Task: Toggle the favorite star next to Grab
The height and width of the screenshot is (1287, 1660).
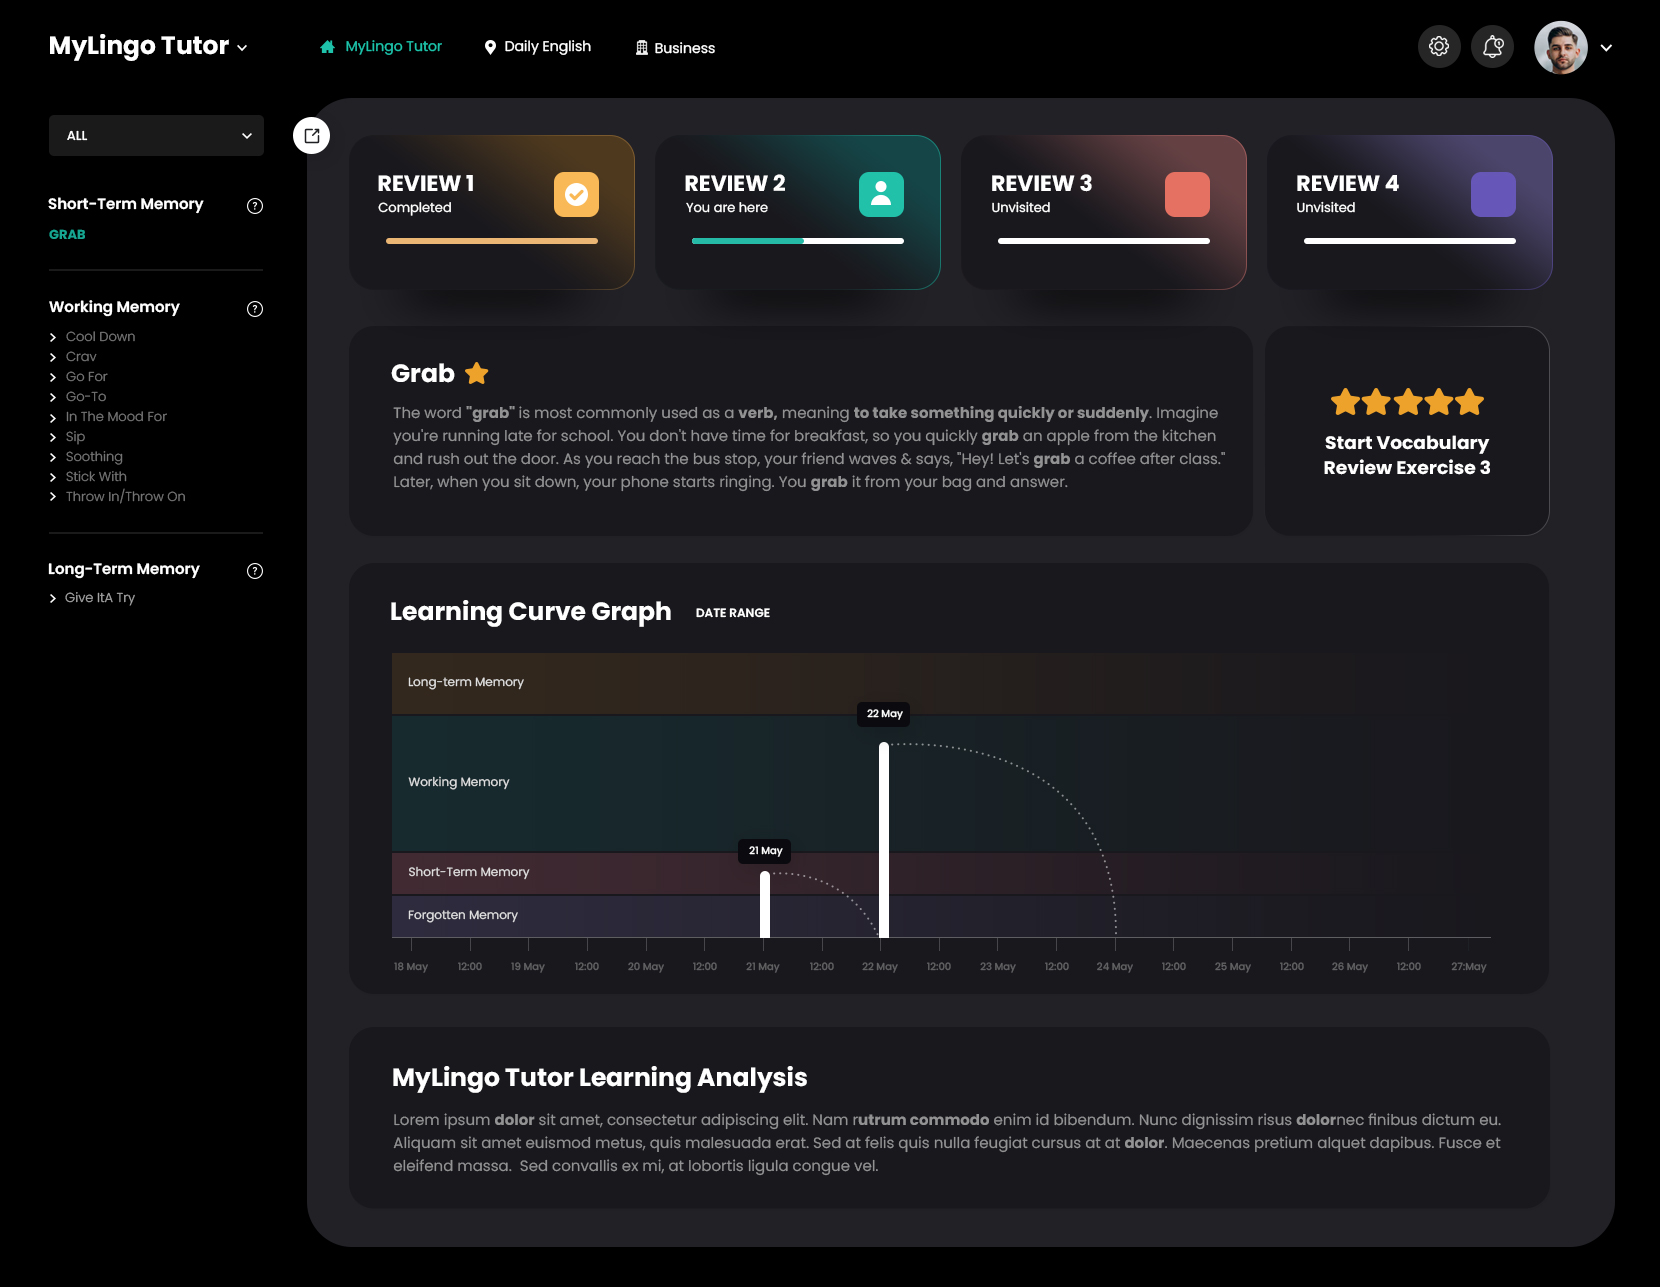Action: [477, 374]
